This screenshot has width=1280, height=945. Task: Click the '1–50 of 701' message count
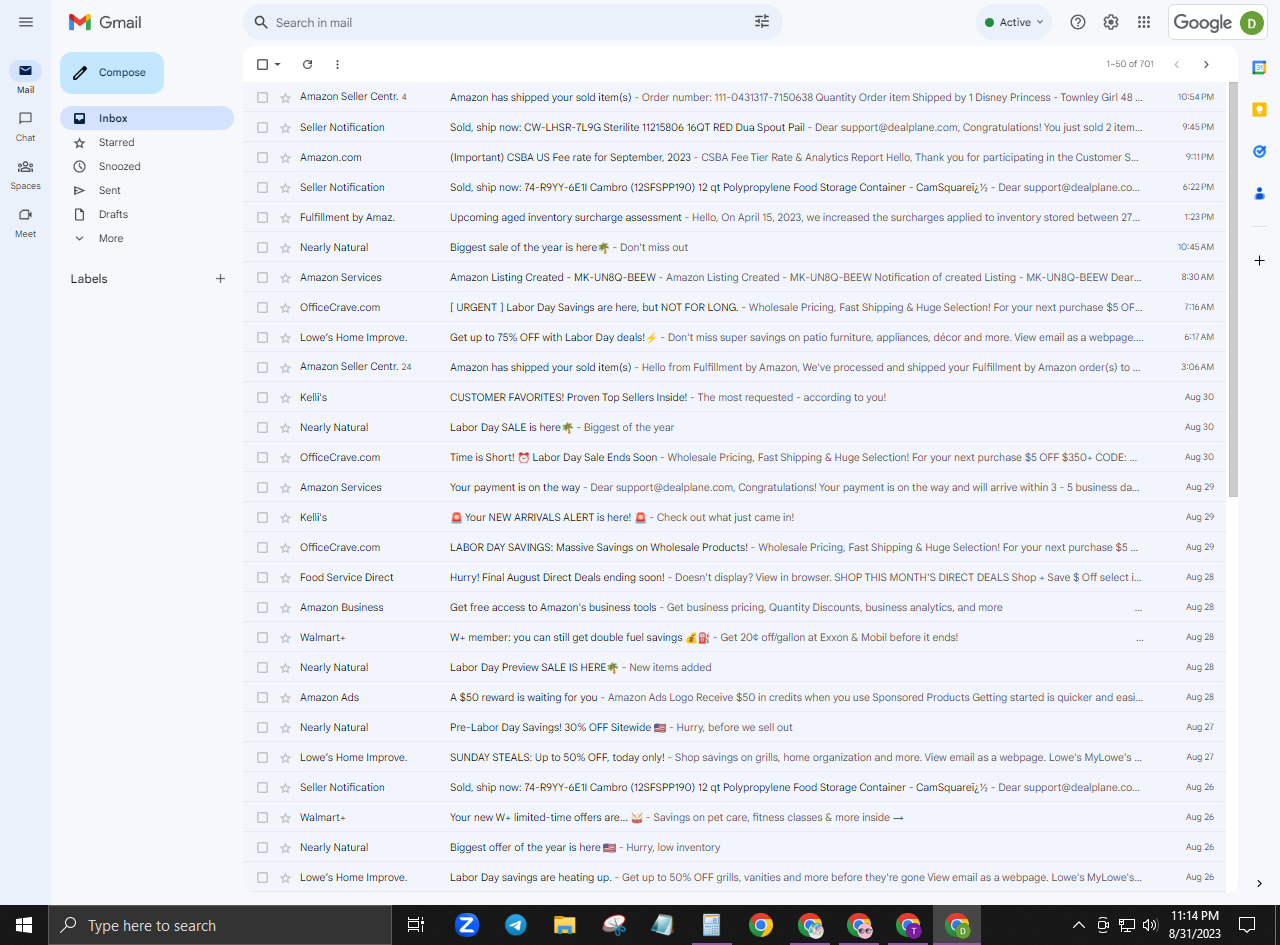pos(1130,64)
